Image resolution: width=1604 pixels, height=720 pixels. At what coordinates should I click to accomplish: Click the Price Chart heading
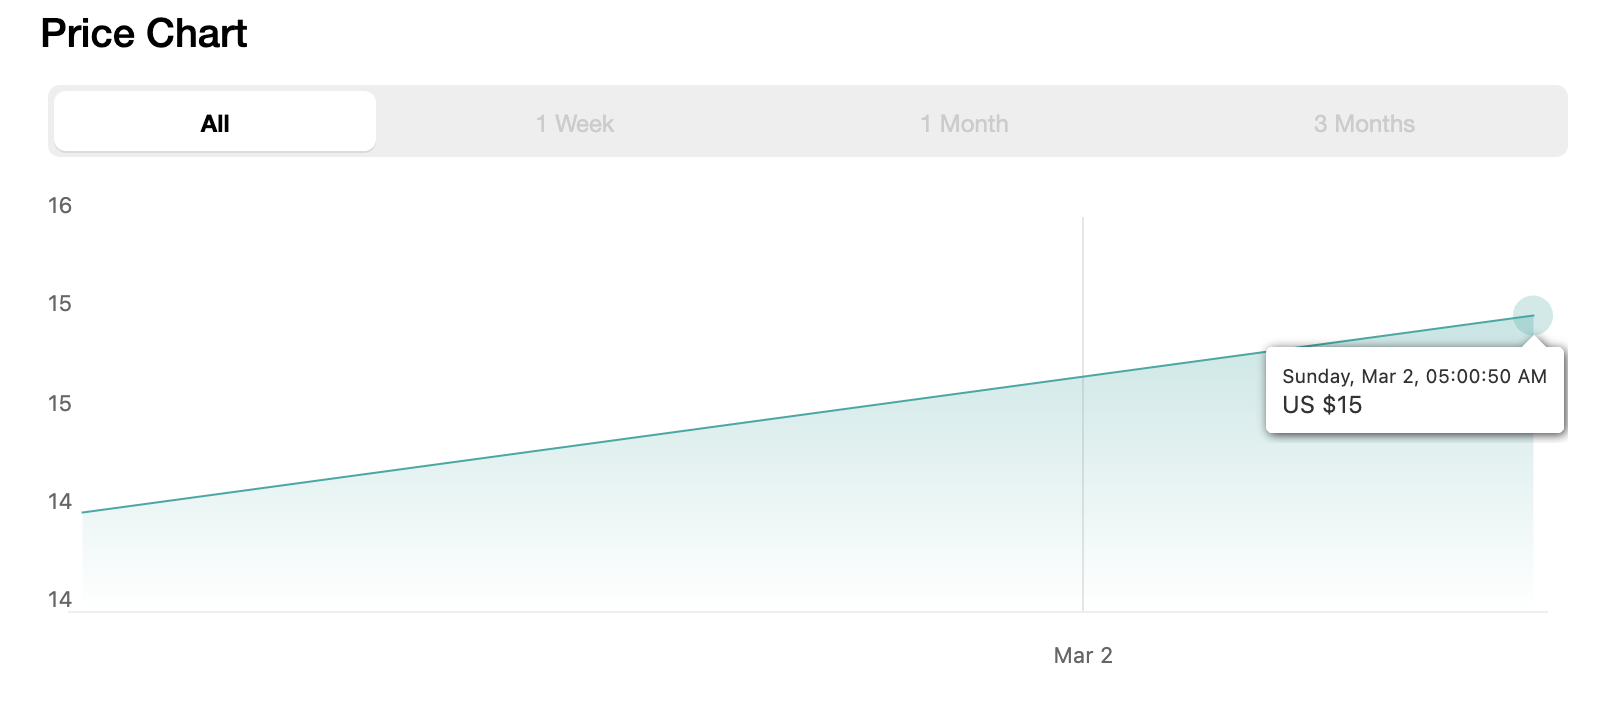144,34
